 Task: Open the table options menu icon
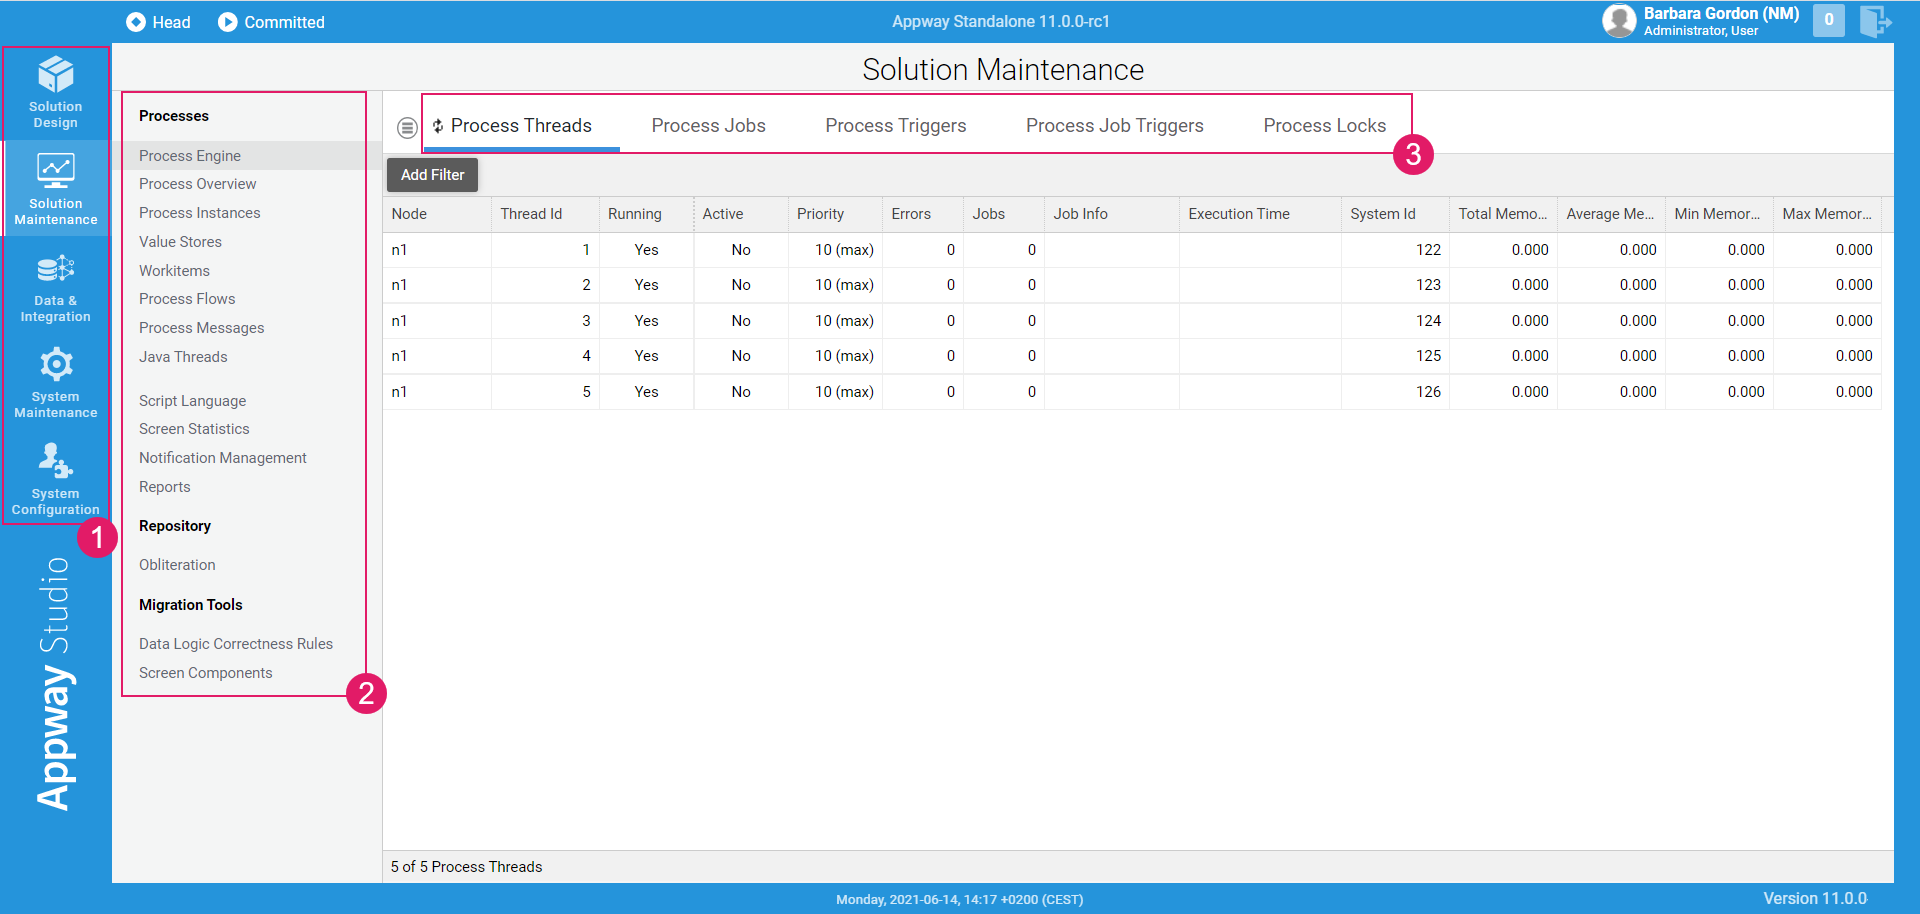(x=407, y=127)
